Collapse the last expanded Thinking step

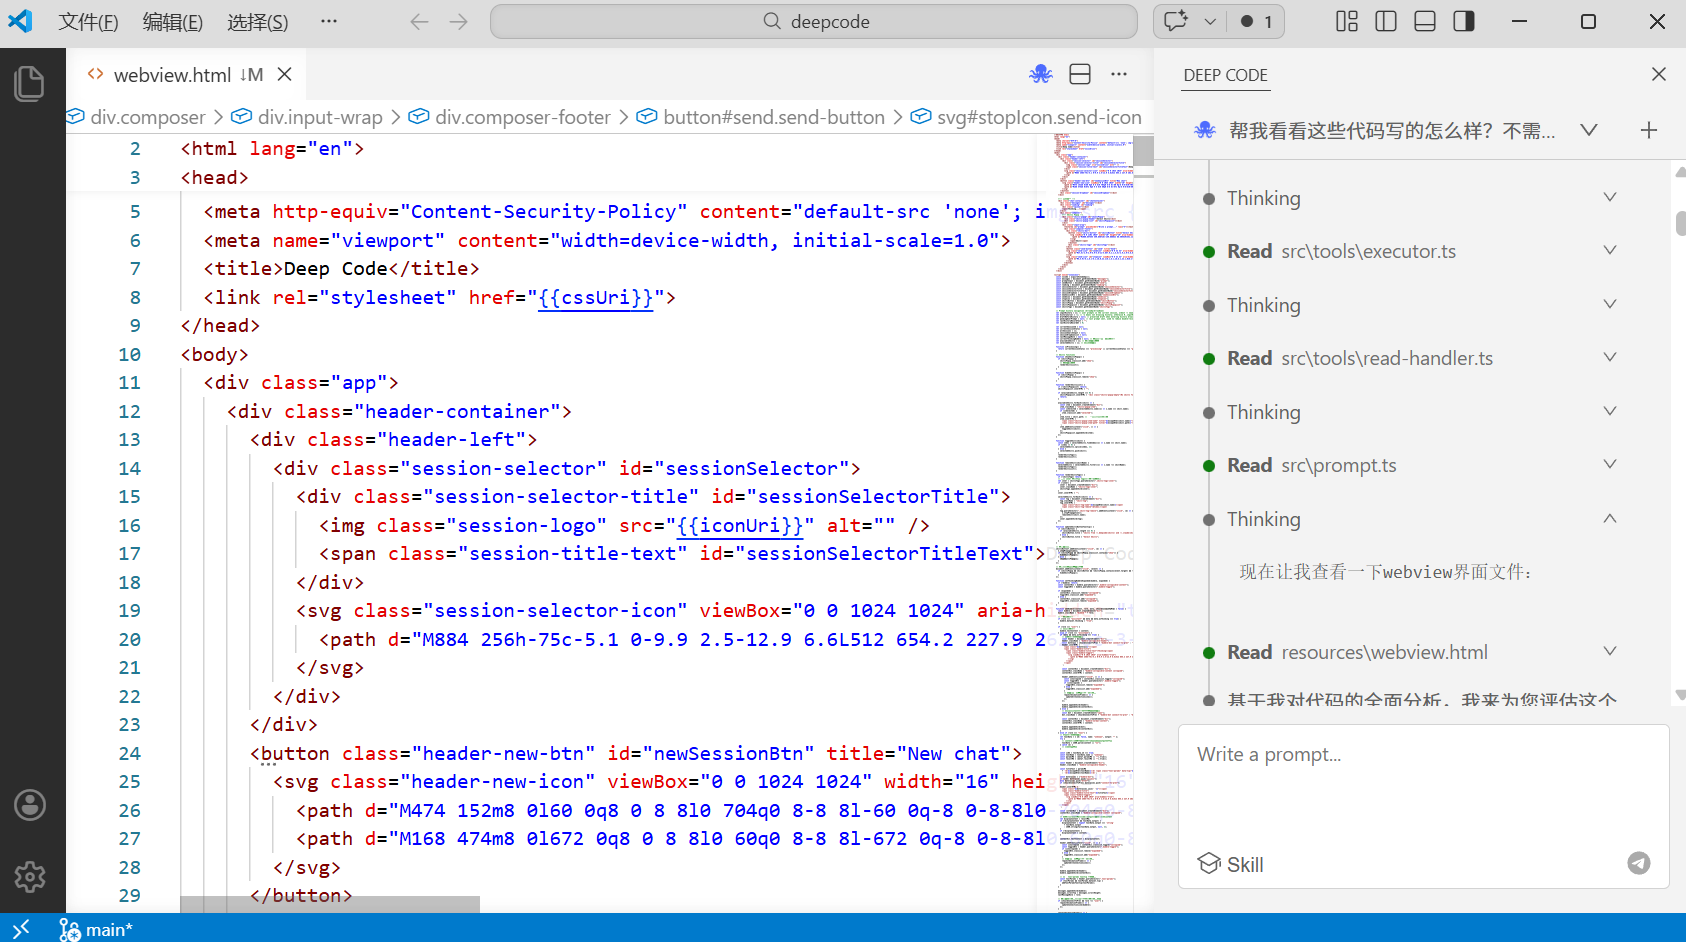pos(1610,518)
